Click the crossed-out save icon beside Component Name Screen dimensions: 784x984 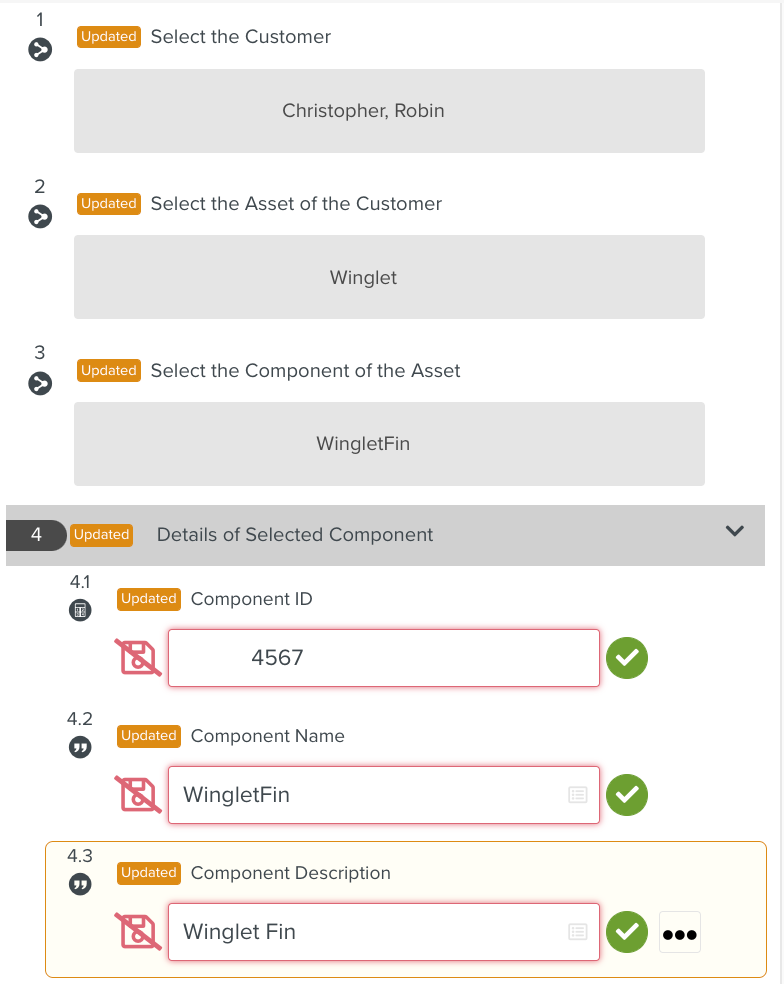coord(139,795)
